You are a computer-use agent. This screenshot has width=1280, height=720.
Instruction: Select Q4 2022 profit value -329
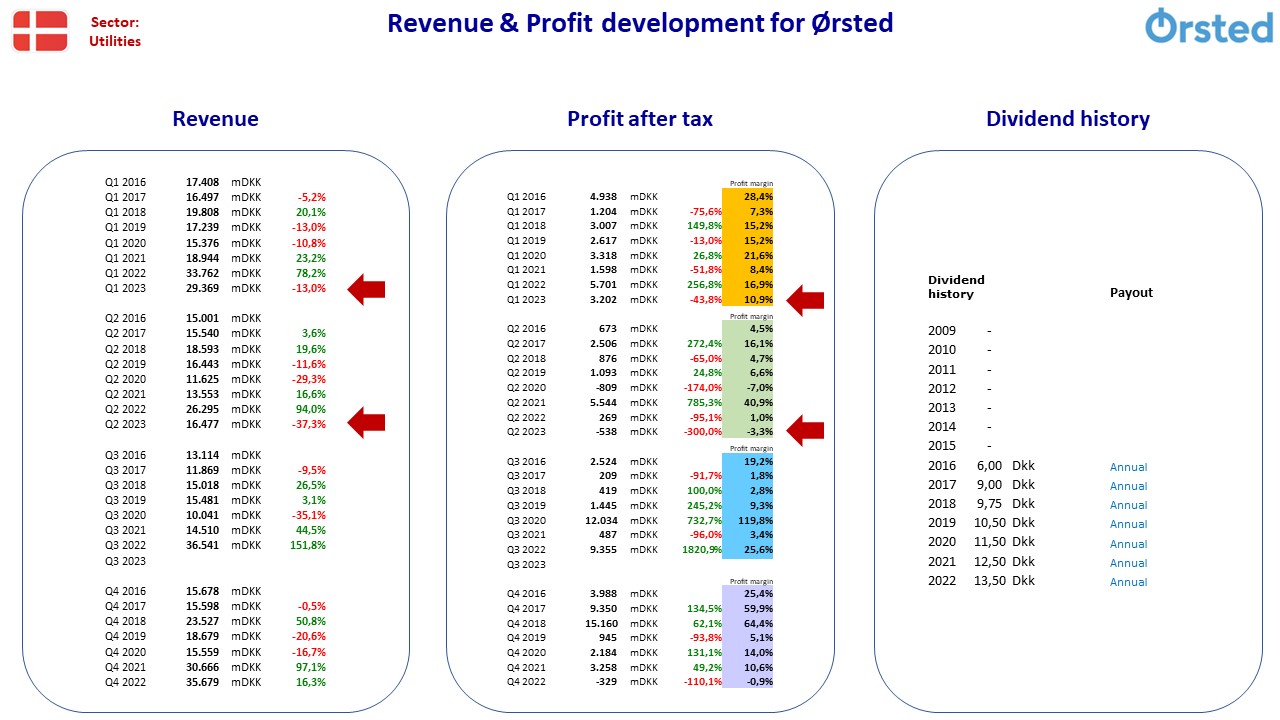tap(606, 682)
